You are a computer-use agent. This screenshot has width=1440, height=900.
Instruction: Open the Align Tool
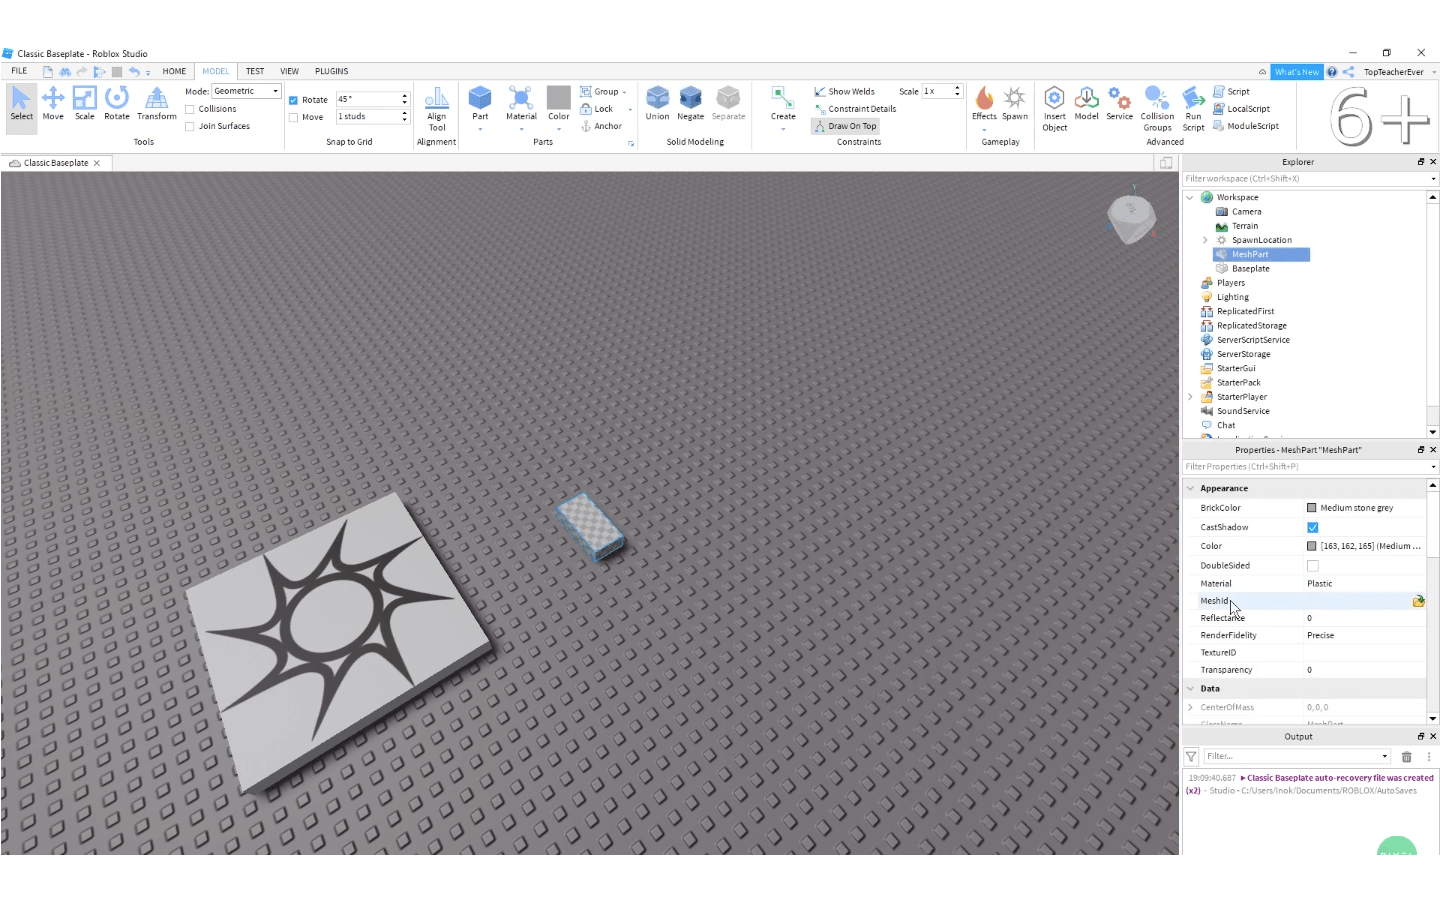tap(437, 109)
